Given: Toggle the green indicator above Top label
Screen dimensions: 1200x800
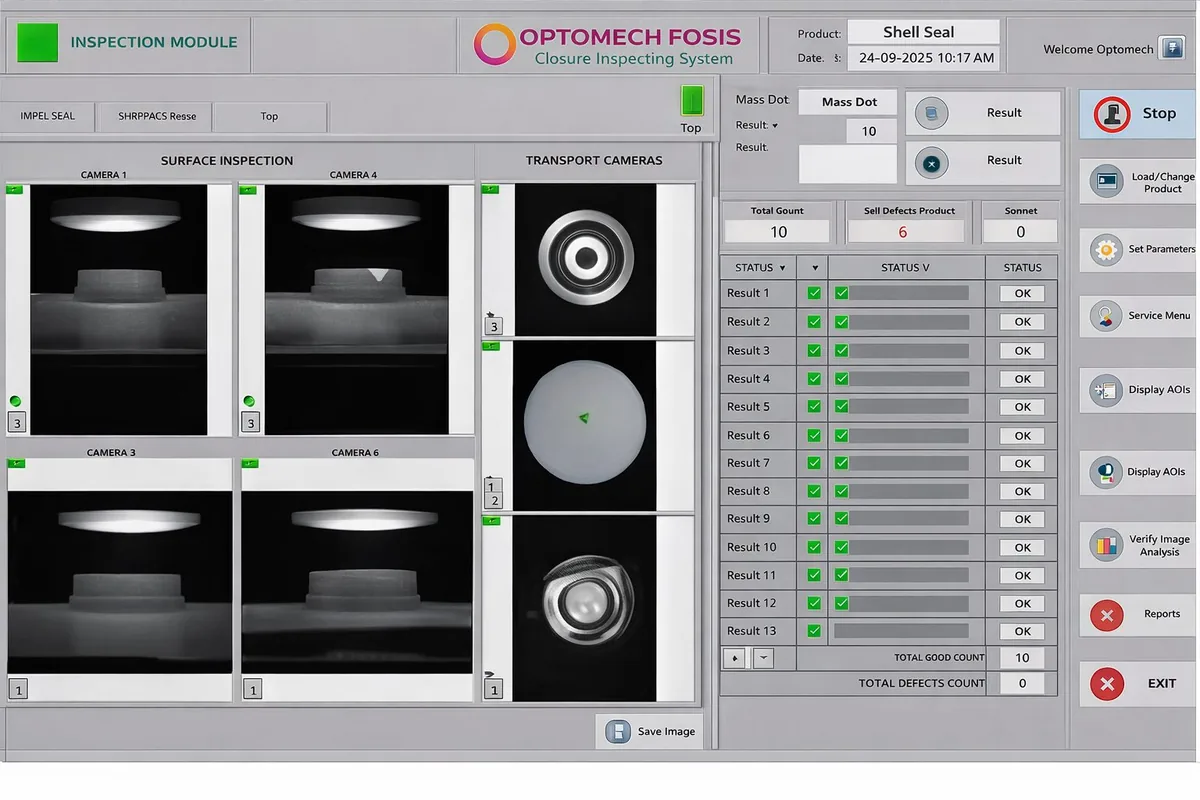Looking at the screenshot, I should tap(691, 103).
